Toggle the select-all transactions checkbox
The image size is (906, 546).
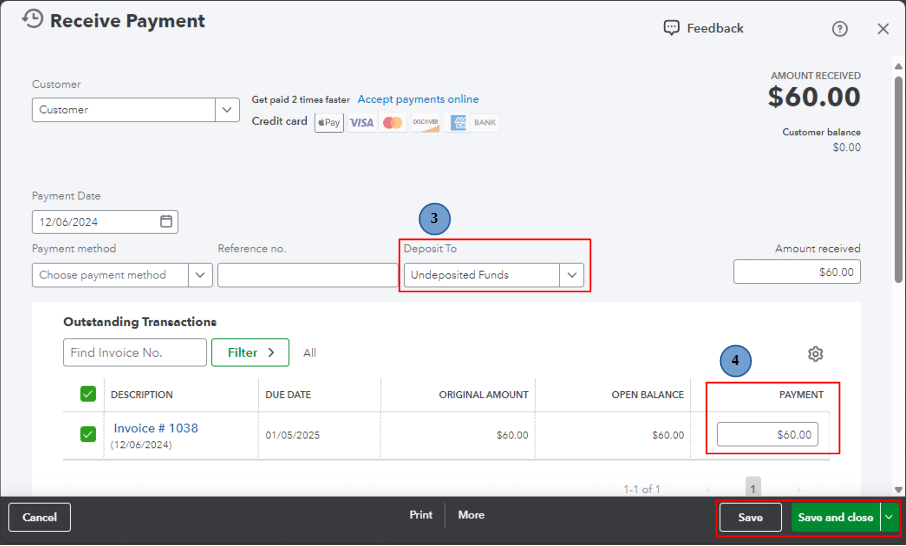click(x=88, y=394)
